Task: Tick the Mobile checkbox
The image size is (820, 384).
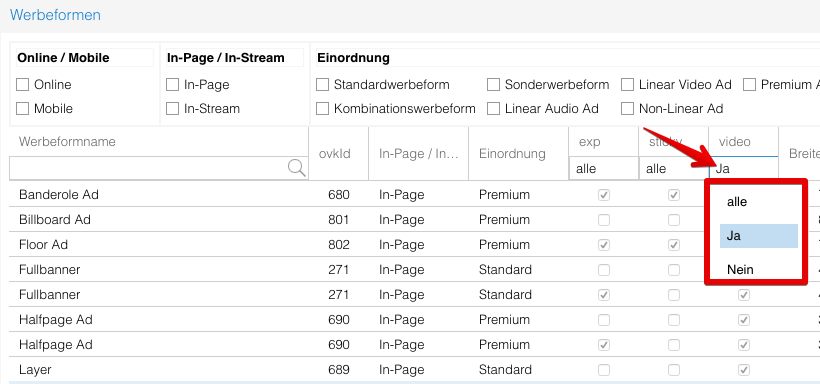Action: pyautogui.click(x=22, y=109)
